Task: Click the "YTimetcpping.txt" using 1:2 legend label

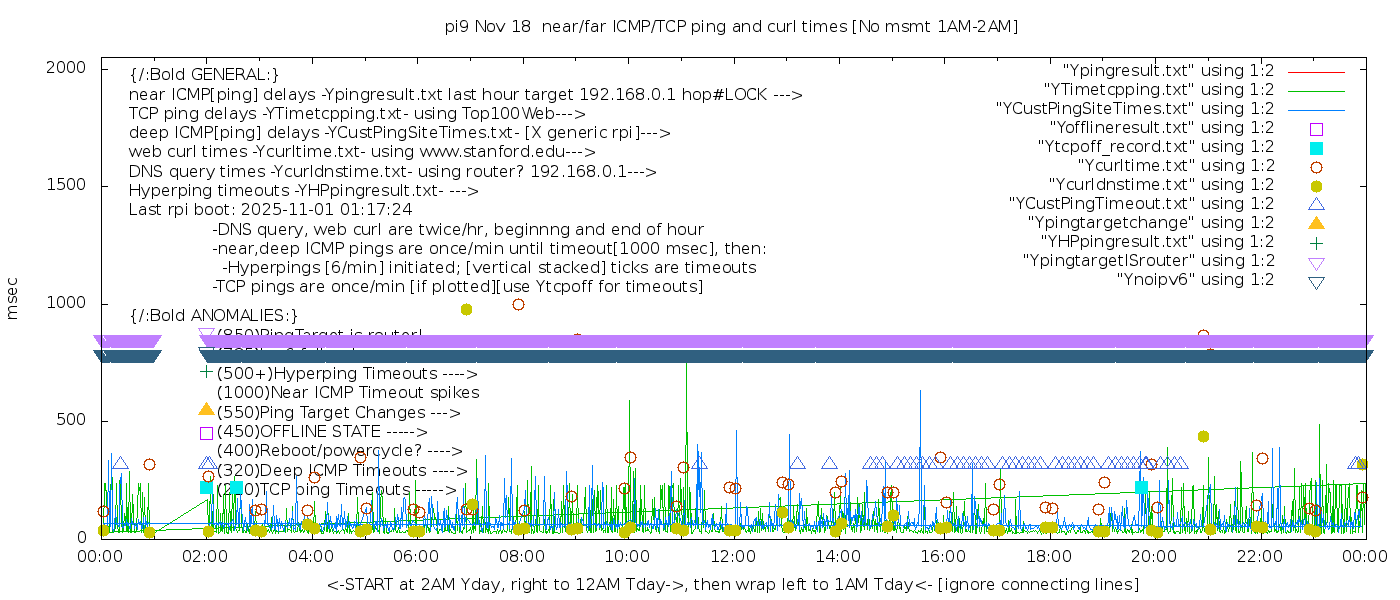Action: point(1158,90)
